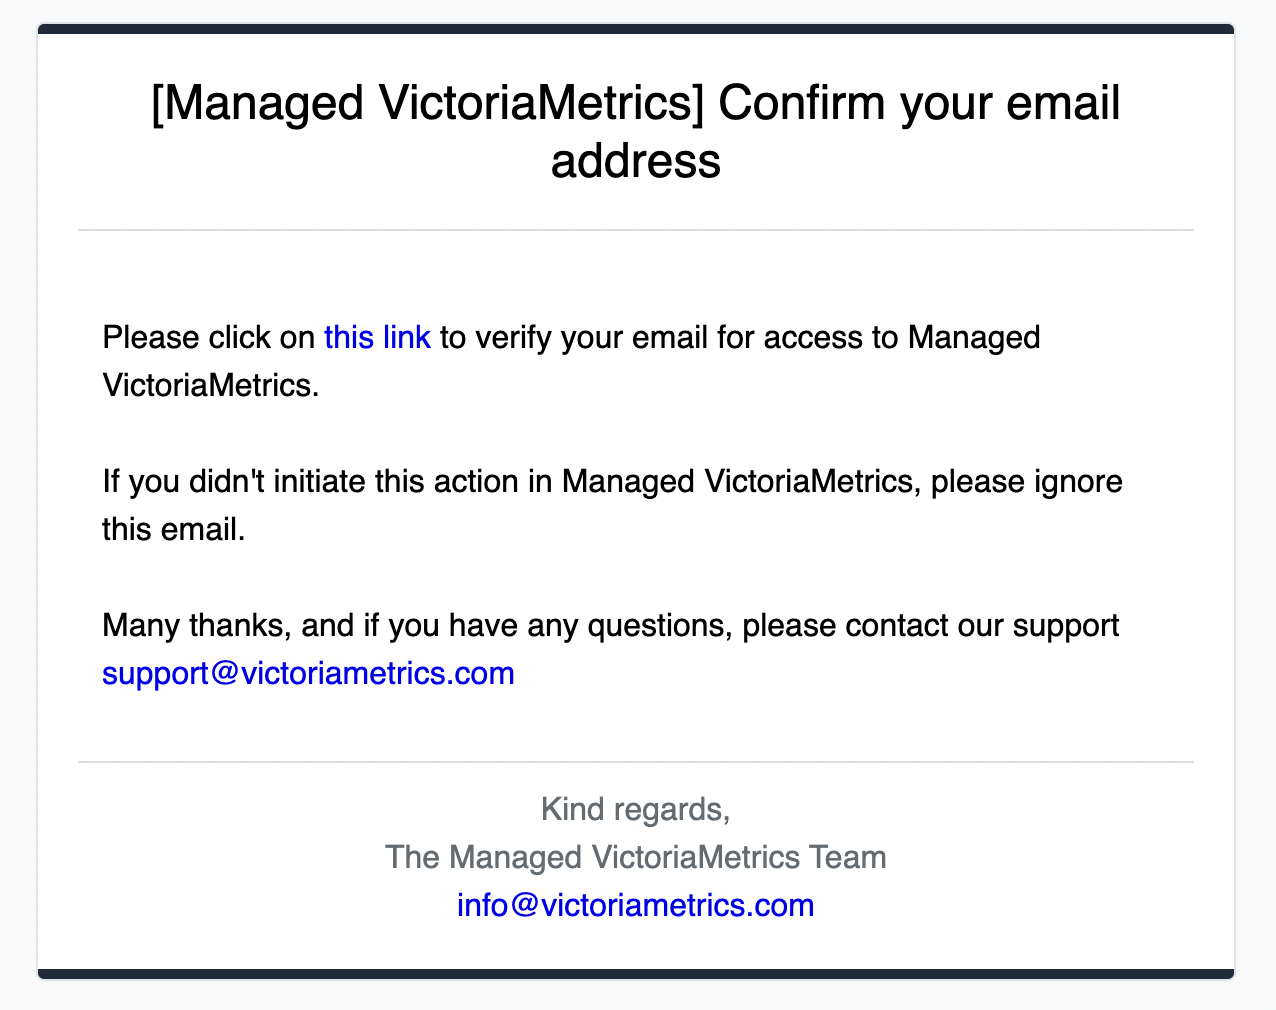Click "this link" to verify email
This screenshot has height=1010, width=1276.
click(x=377, y=338)
